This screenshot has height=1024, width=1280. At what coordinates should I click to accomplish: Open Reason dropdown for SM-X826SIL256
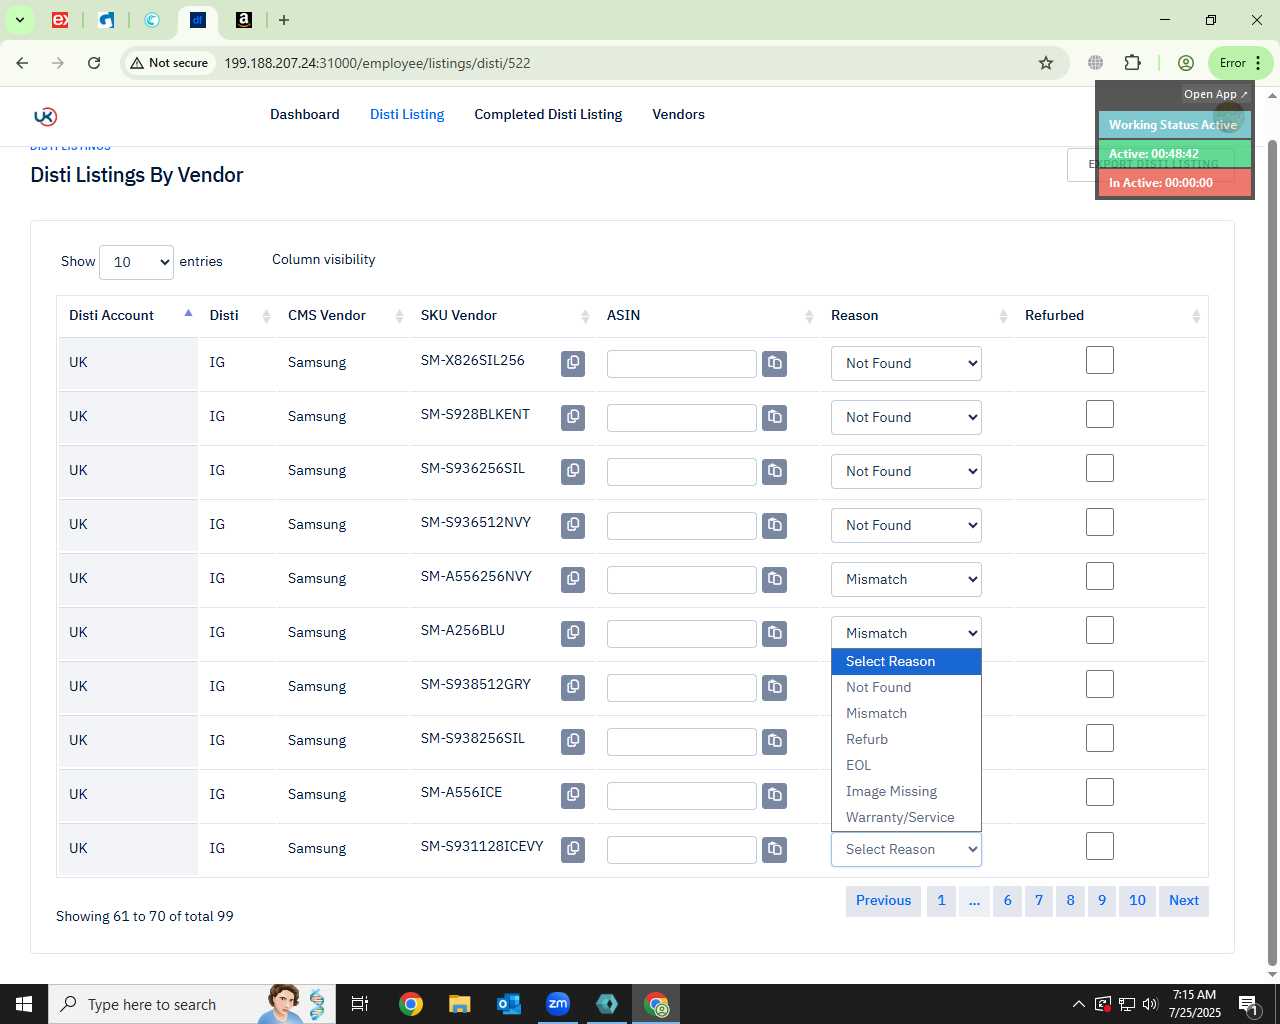pos(906,363)
